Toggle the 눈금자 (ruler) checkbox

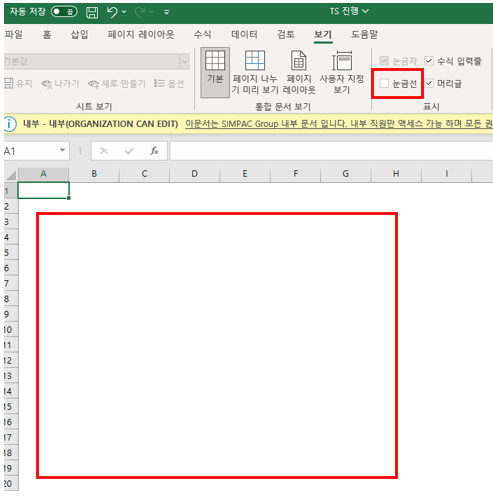(384, 61)
